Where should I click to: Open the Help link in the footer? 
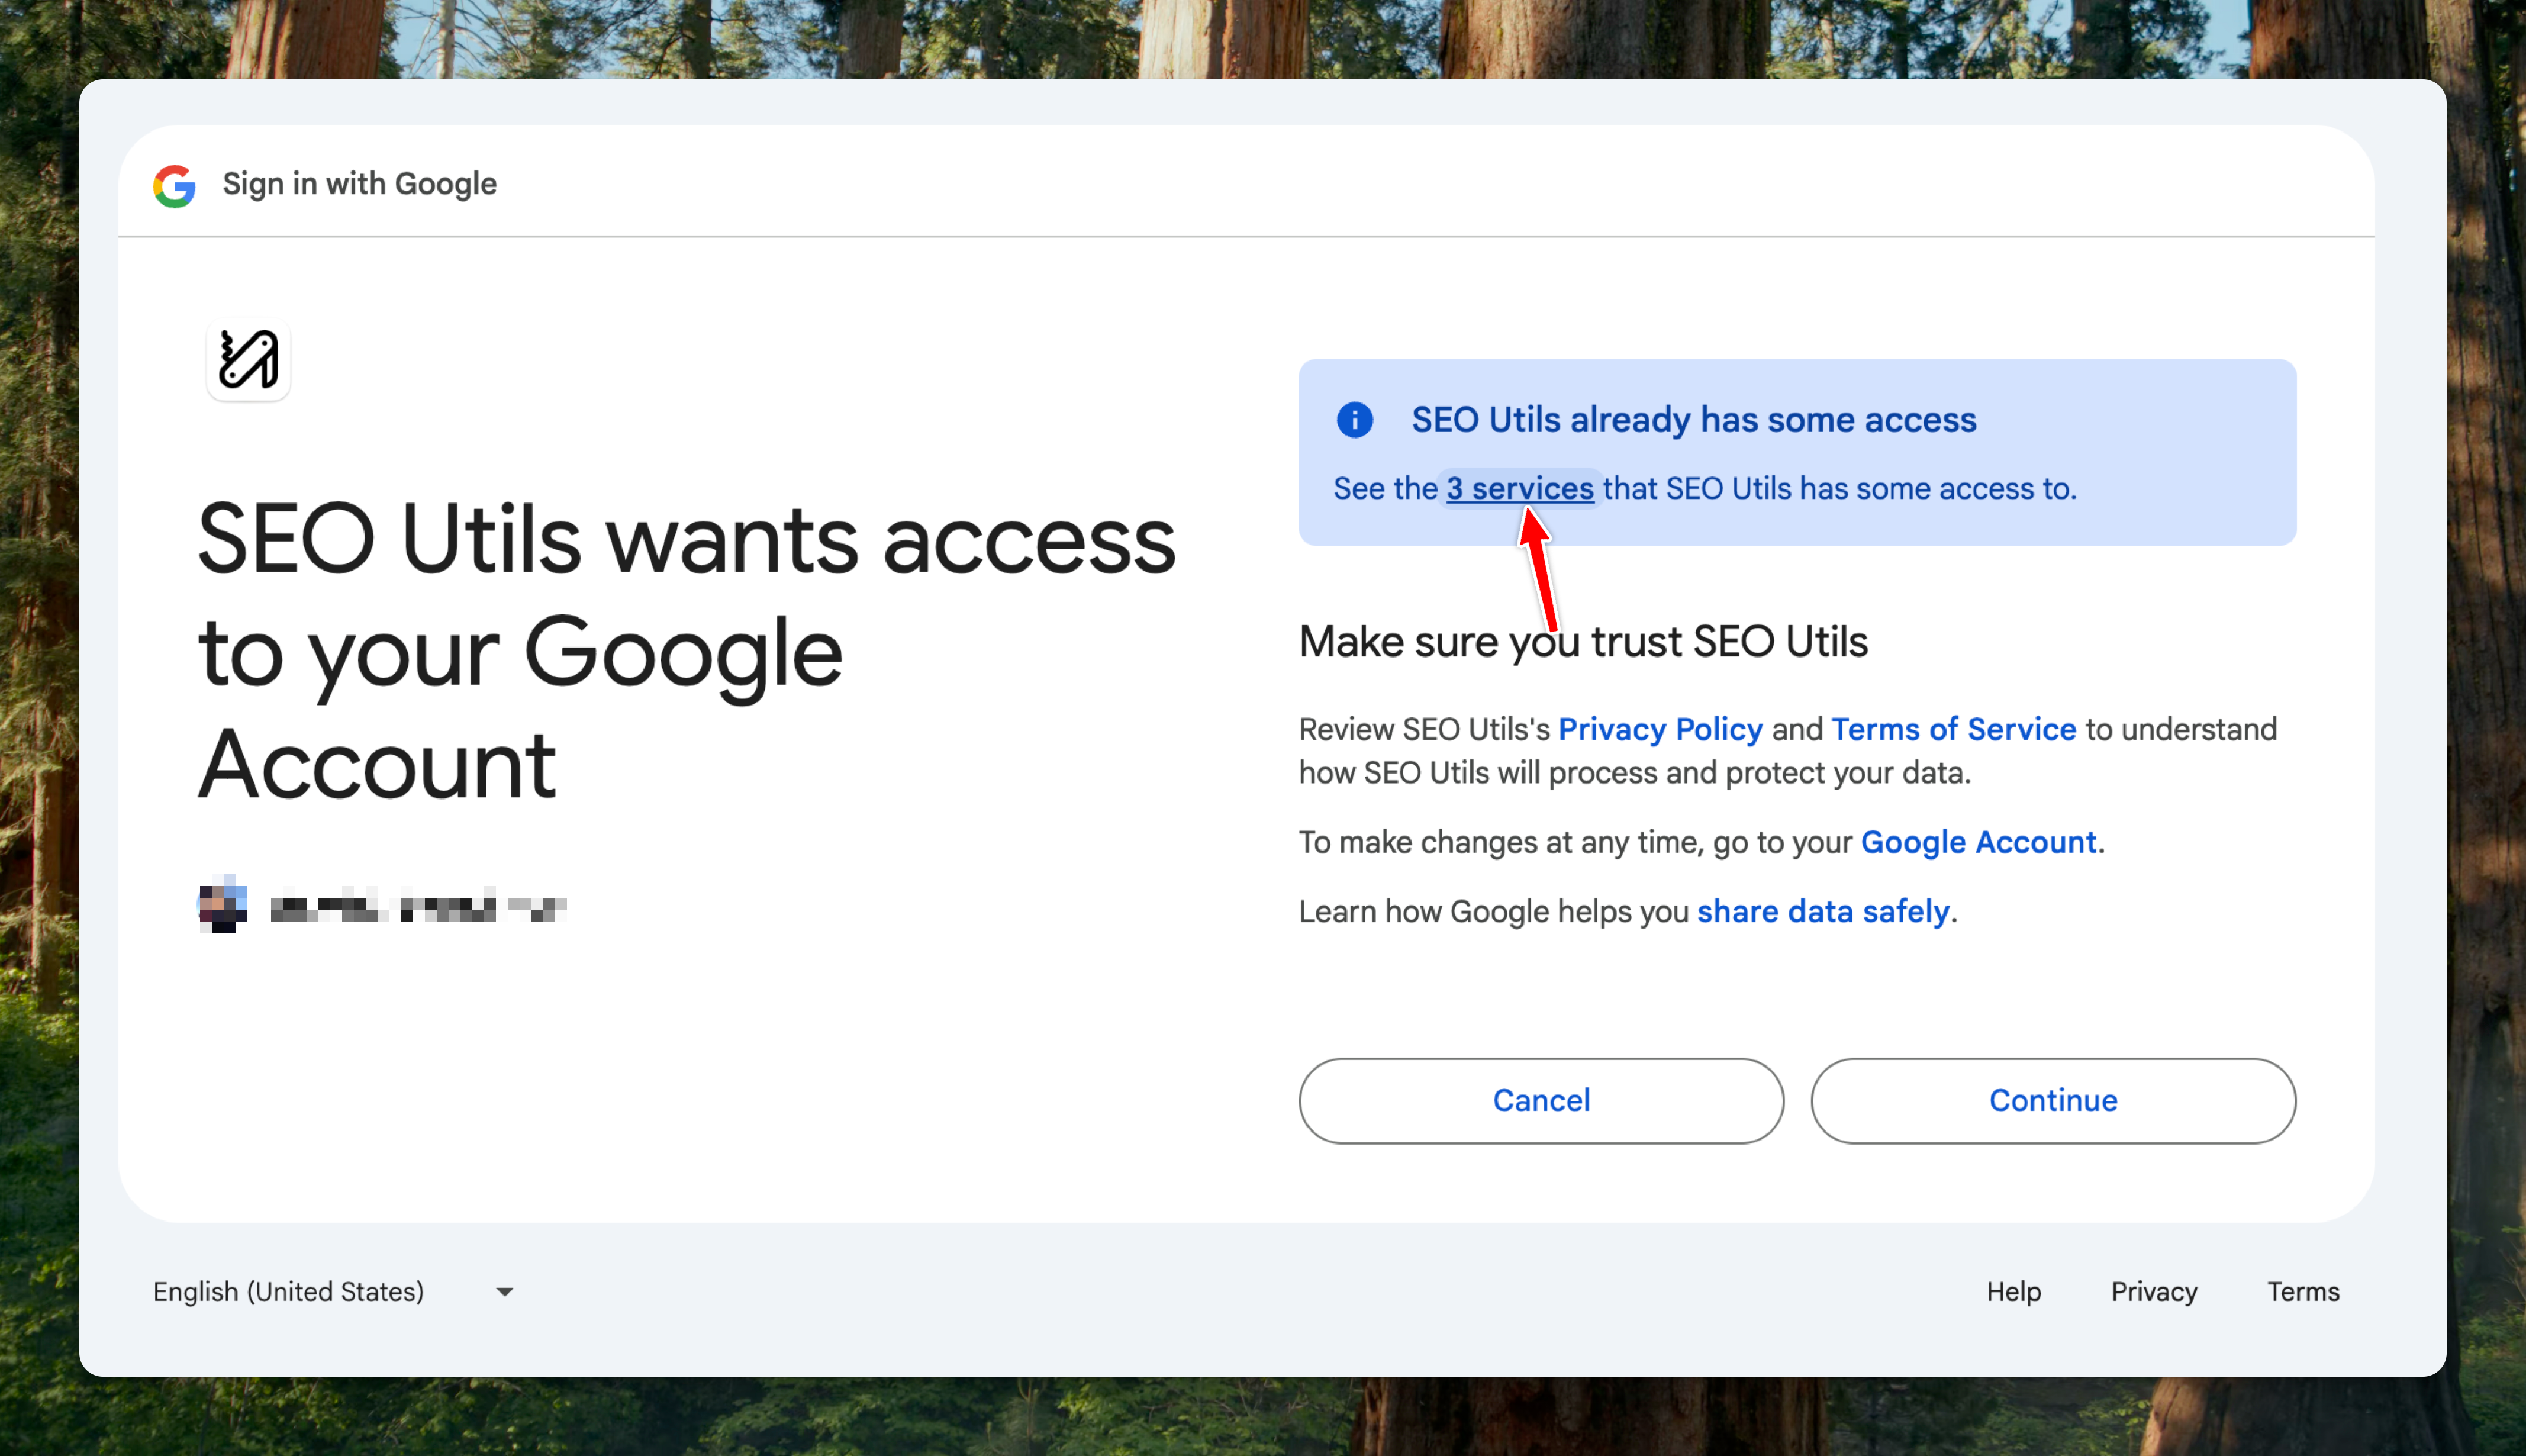point(2013,1291)
